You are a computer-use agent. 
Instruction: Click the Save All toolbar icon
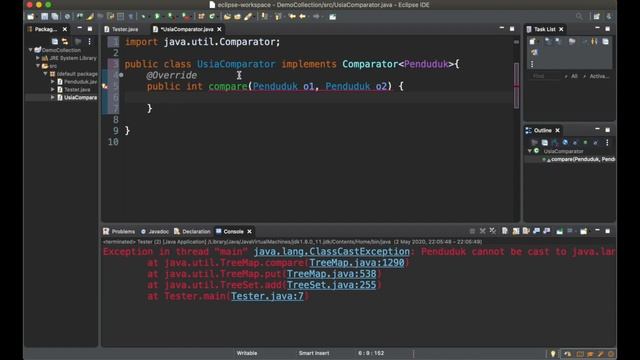(x=55, y=17)
